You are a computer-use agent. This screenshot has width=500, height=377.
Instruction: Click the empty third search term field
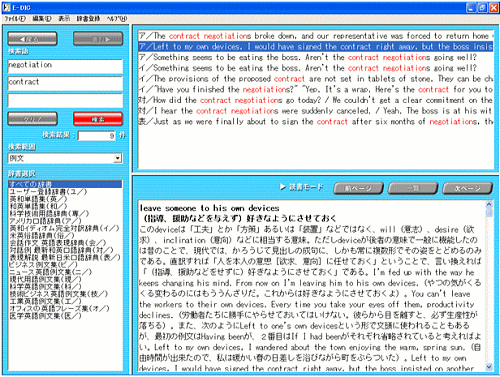click(x=65, y=101)
